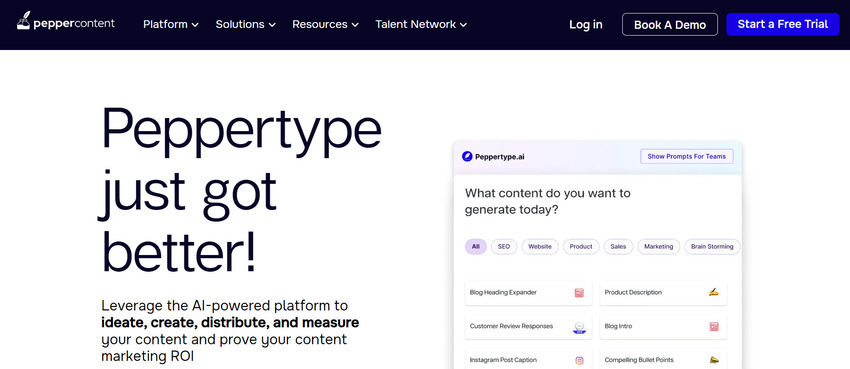
Task: Click the Peppertype.ai title text
Action: 499,157
